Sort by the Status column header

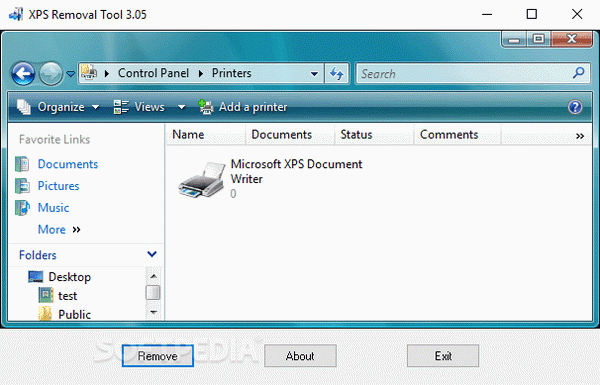(375, 134)
